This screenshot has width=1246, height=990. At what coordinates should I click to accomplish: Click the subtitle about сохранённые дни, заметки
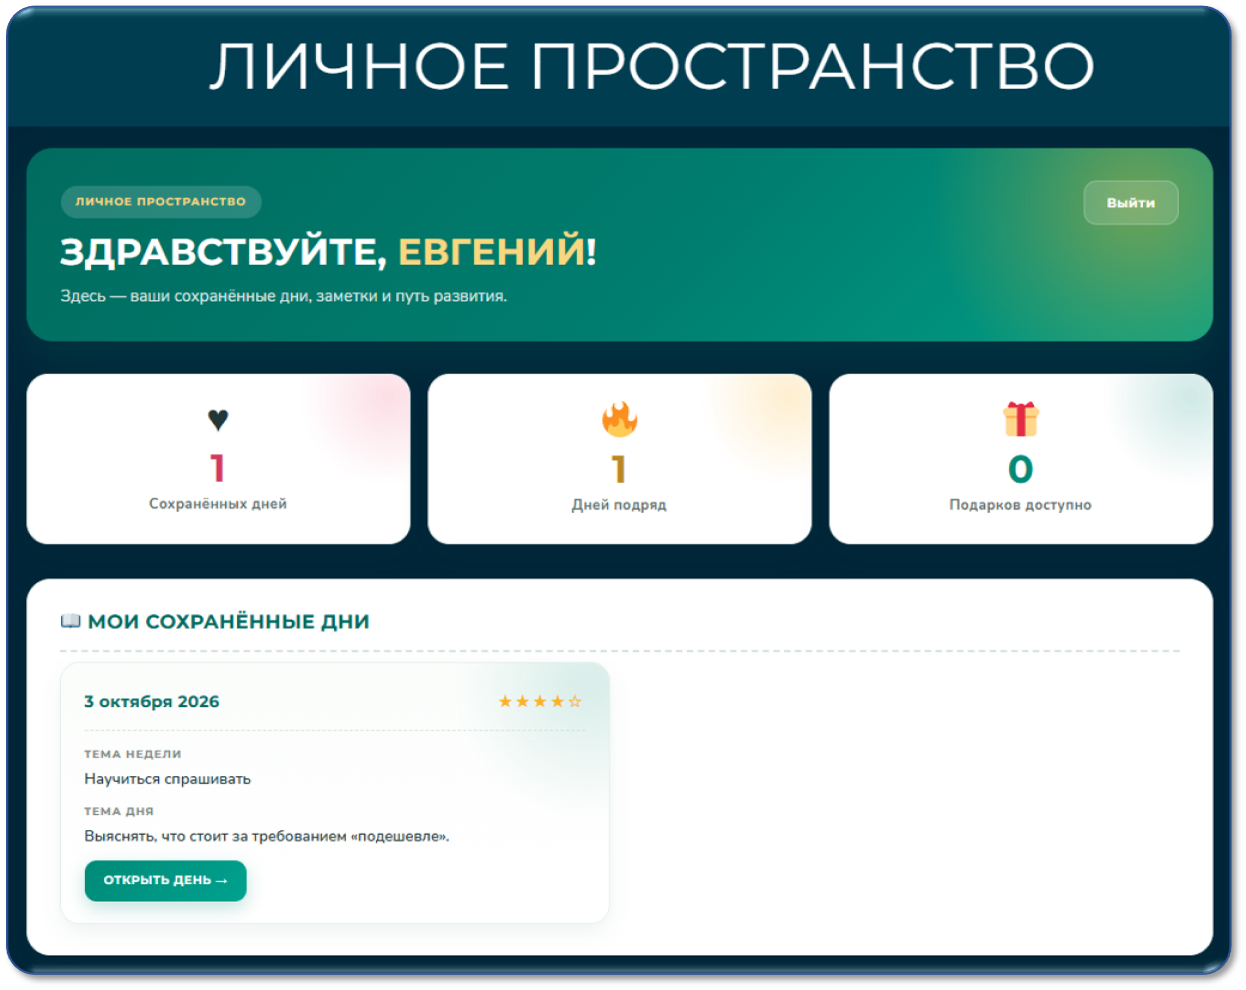[284, 296]
